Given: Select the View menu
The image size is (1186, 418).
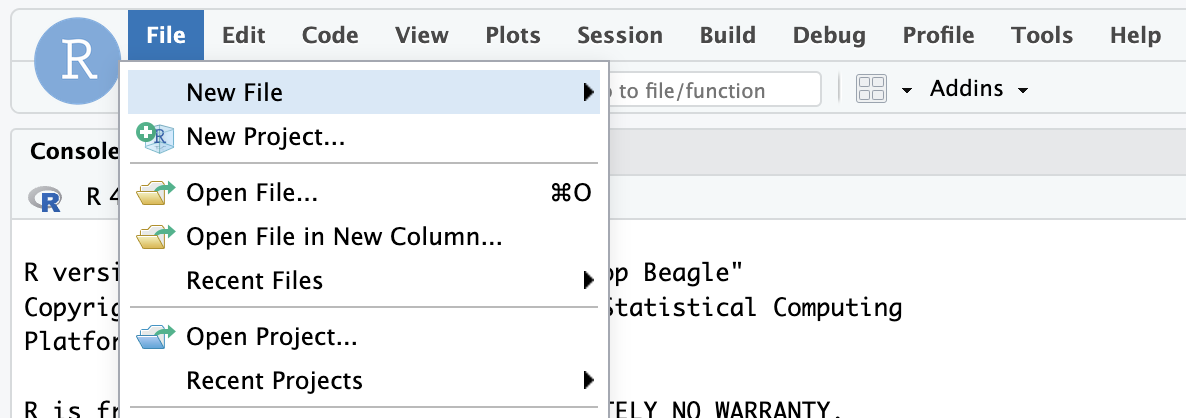Looking at the screenshot, I should (x=421, y=36).
